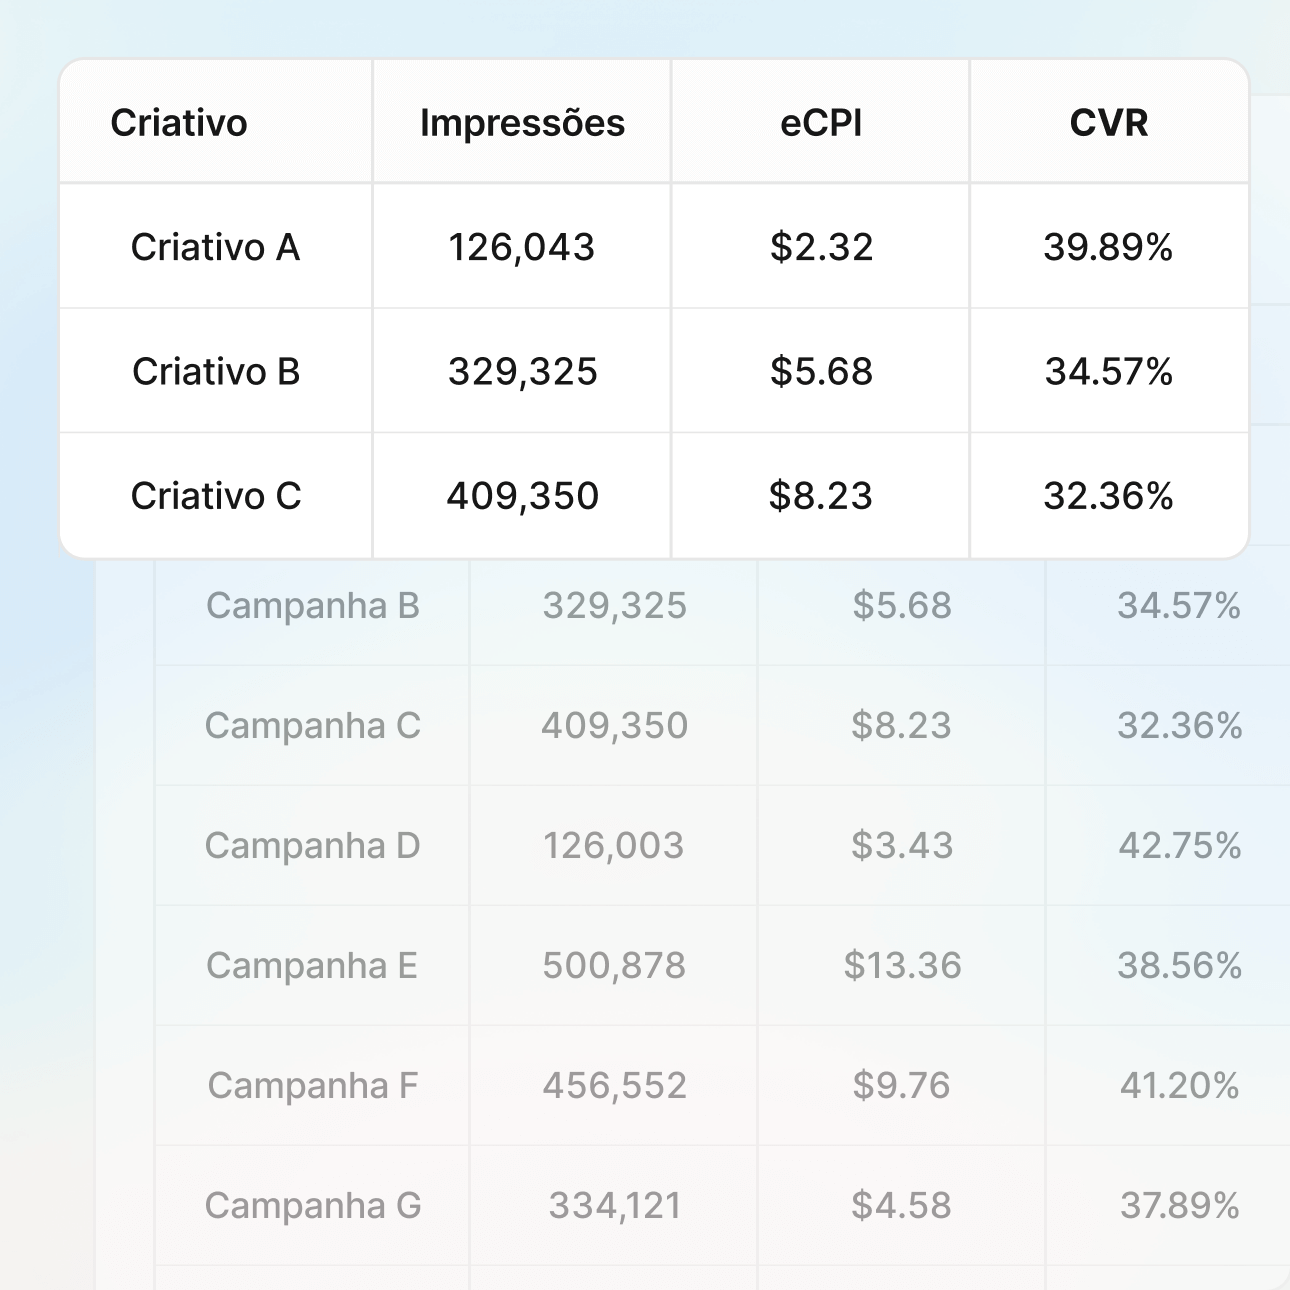Select the Campanha C row label
The width and height of the screenshot is (1290, 1290).
(312, 726)
